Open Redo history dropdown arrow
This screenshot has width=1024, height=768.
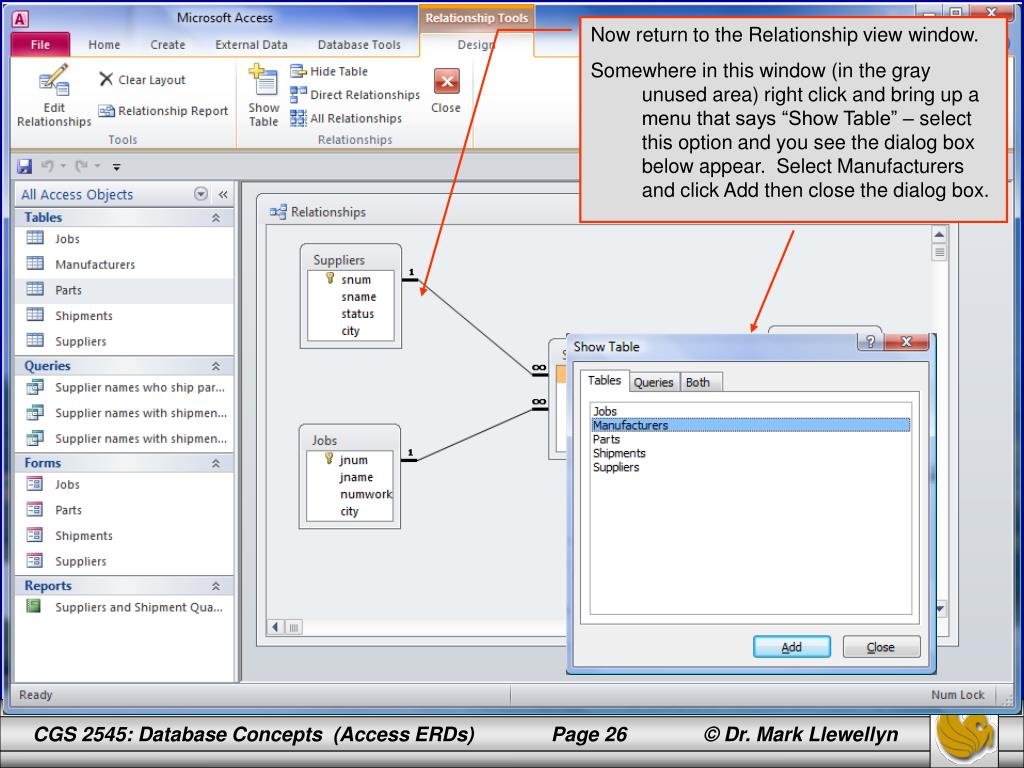(x=97, y=167)
